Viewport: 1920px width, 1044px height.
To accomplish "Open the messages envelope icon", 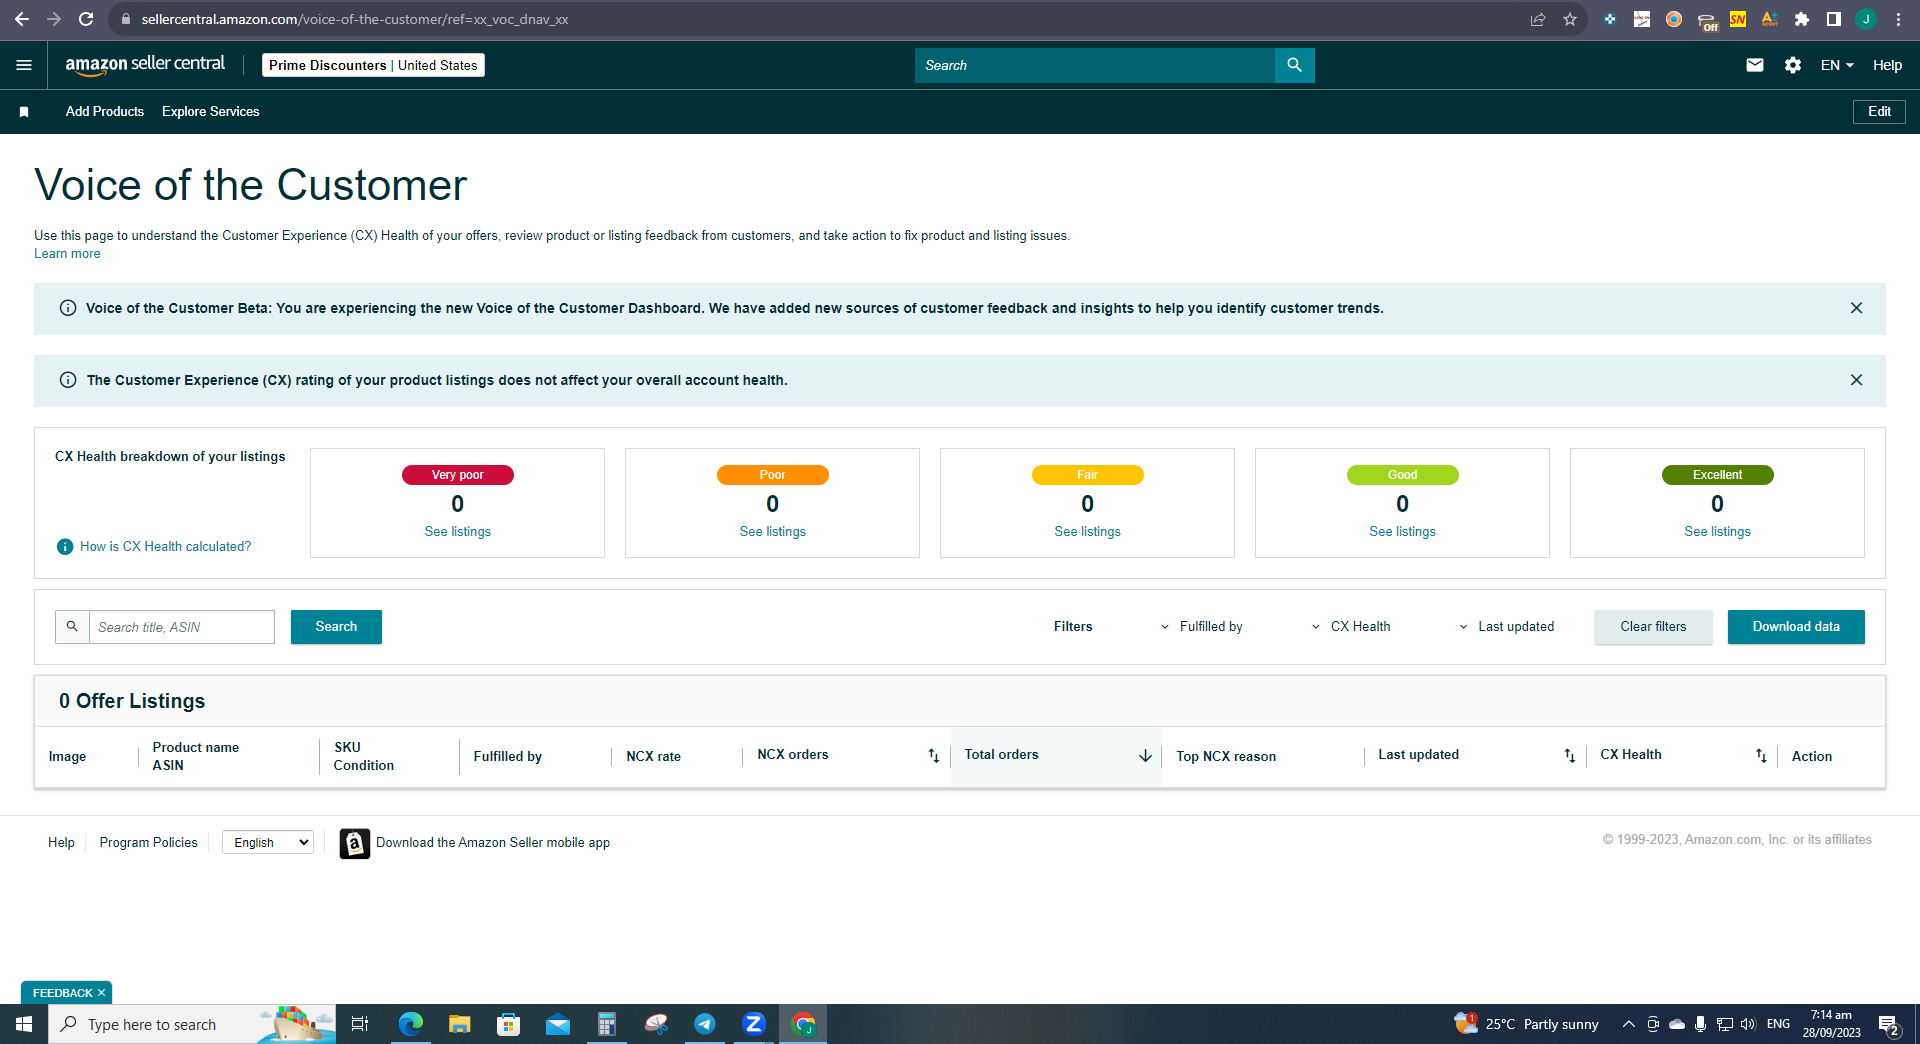I will coord(1754,65).
